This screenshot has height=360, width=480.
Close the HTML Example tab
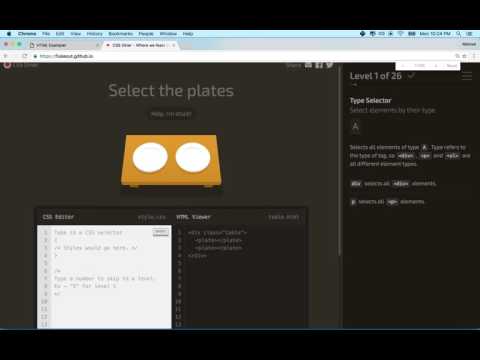(x=97, y=45)
